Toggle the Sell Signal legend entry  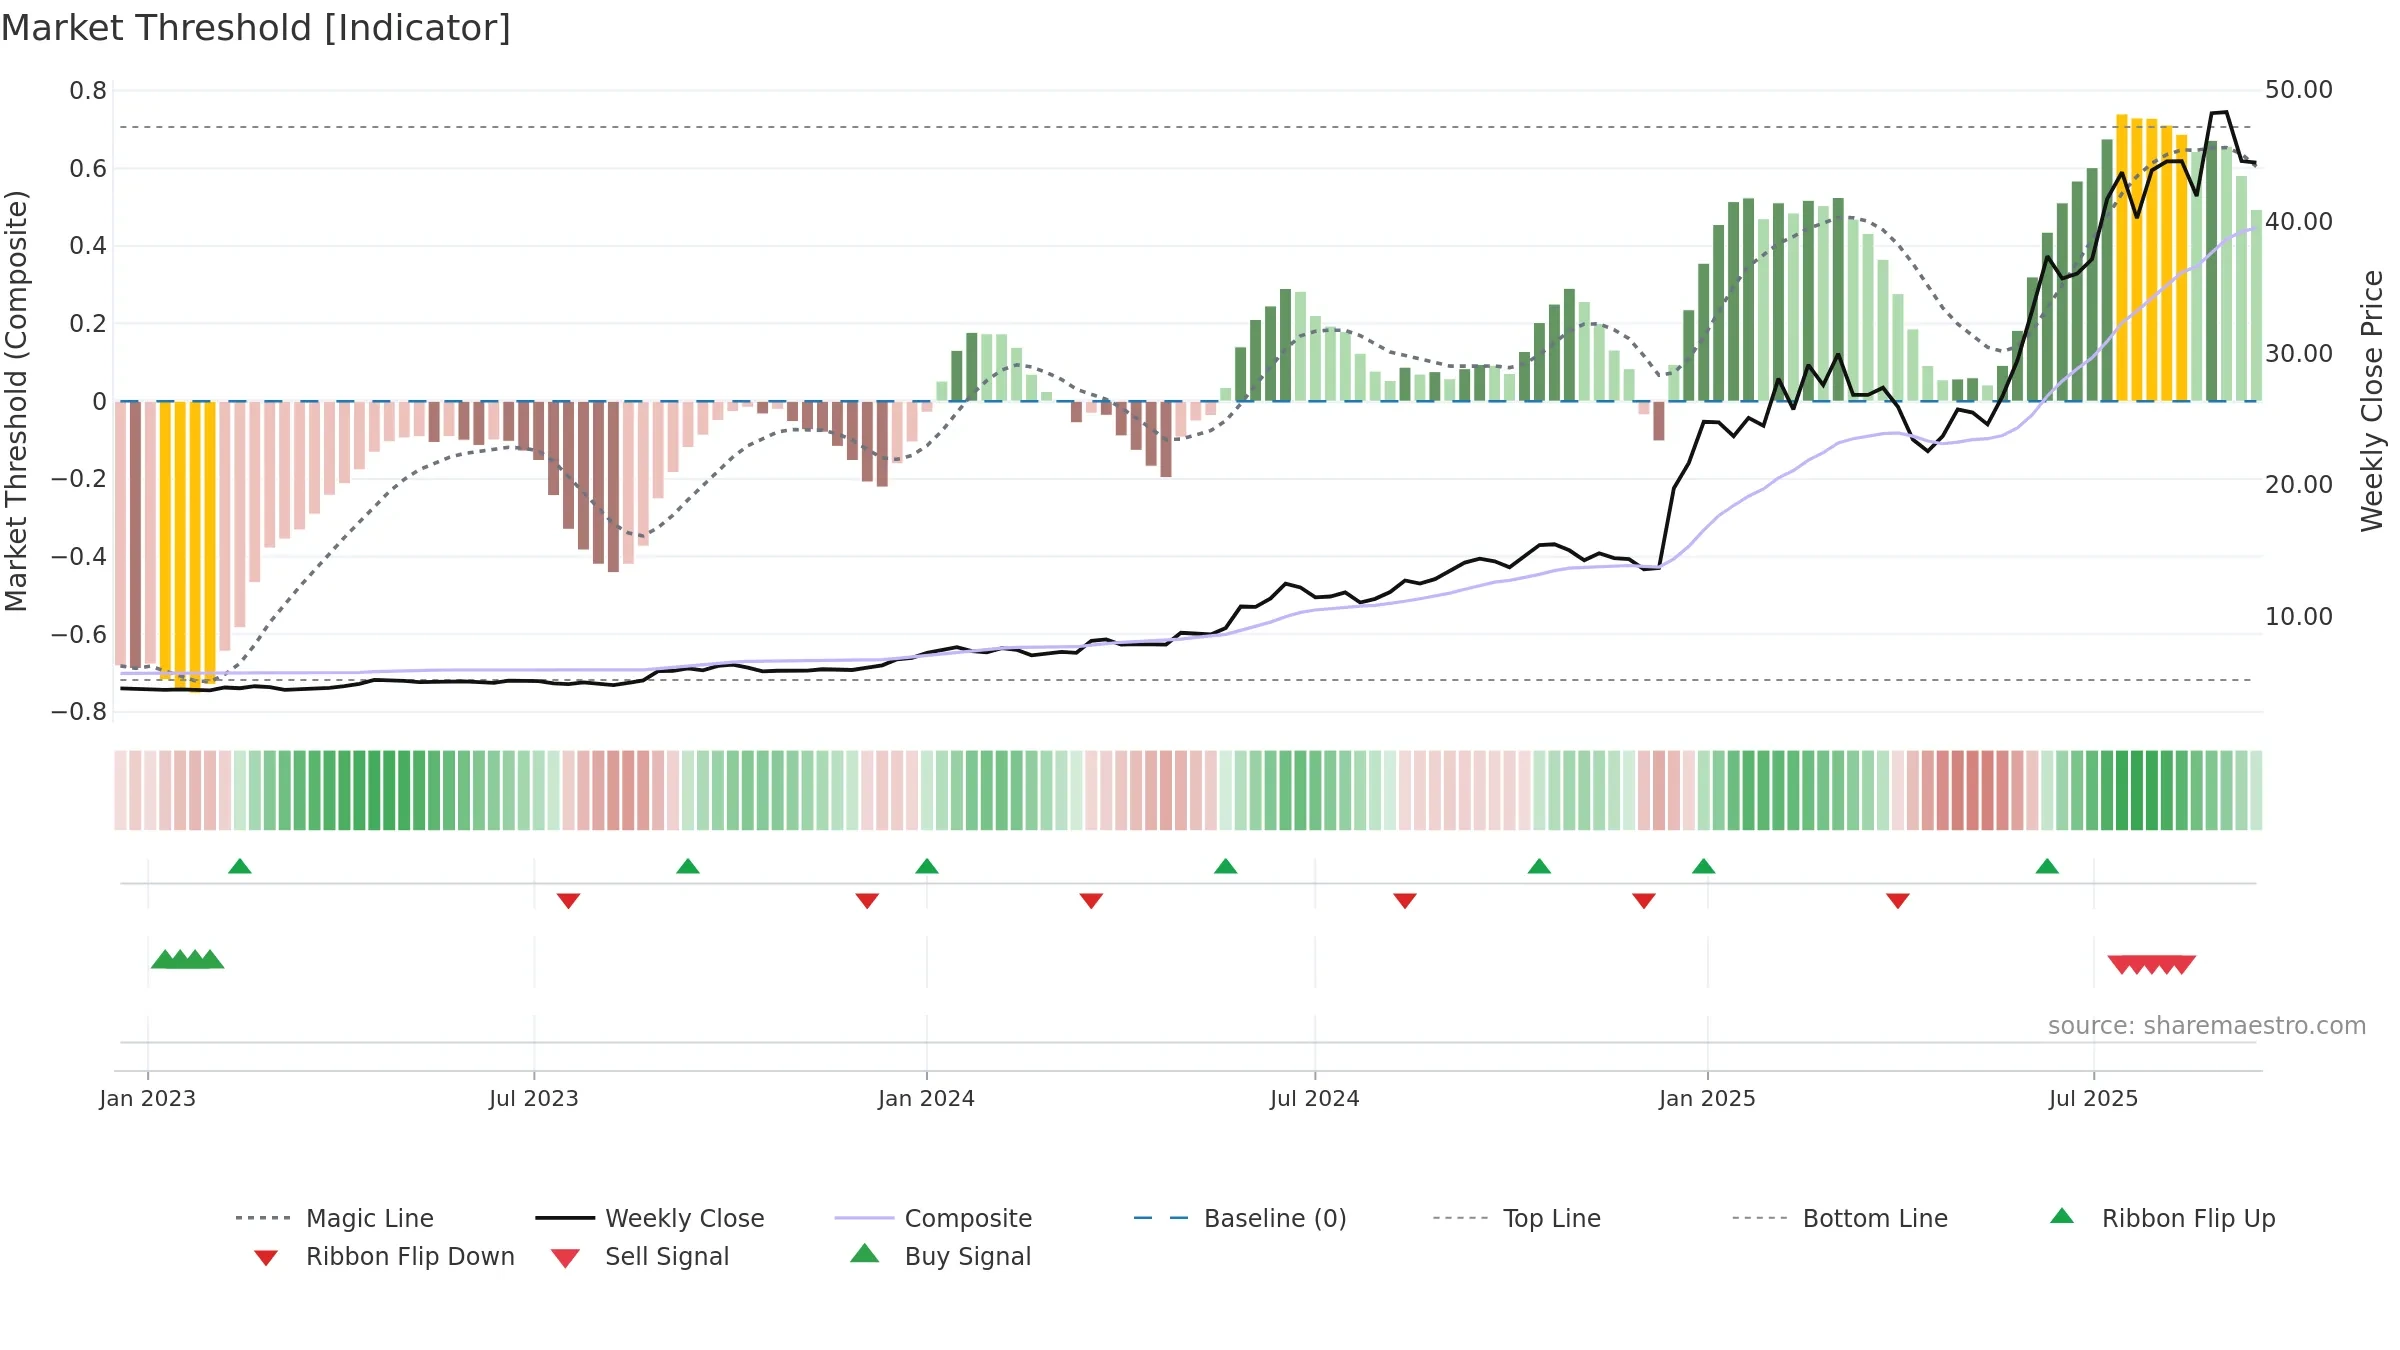click(x=640, y=1256)
